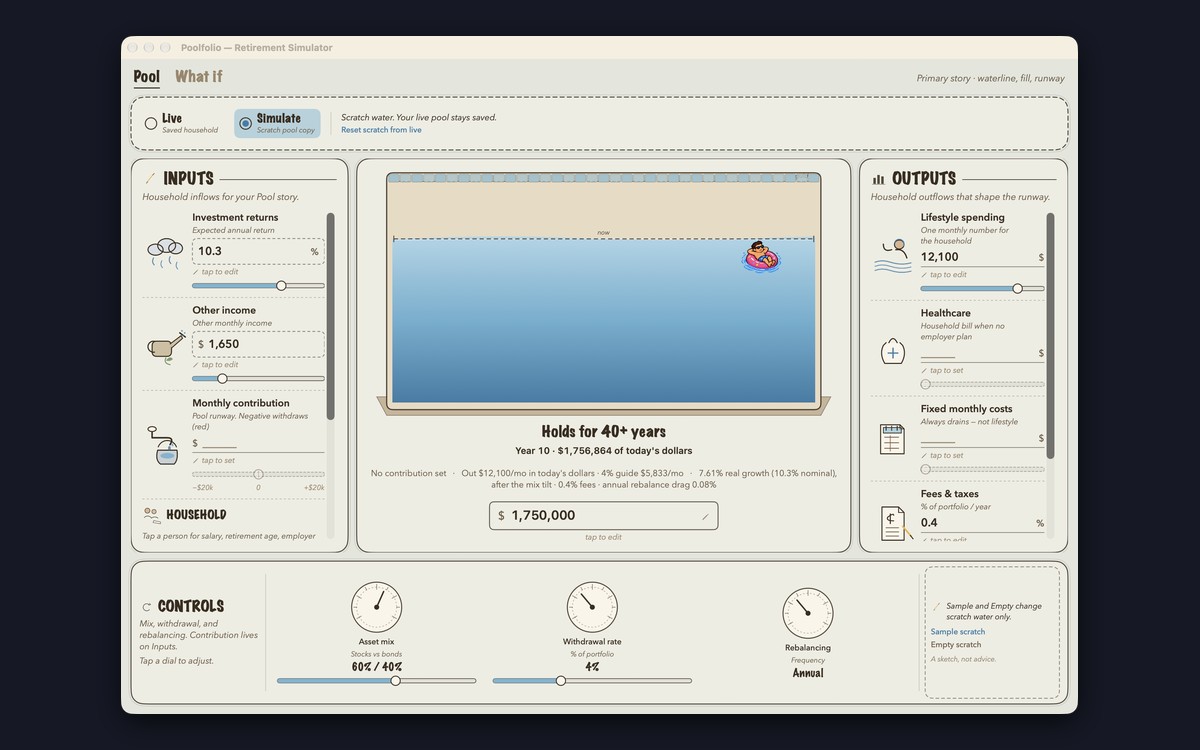Edit the Other income 1,650 field

click(x=258, y=344)
